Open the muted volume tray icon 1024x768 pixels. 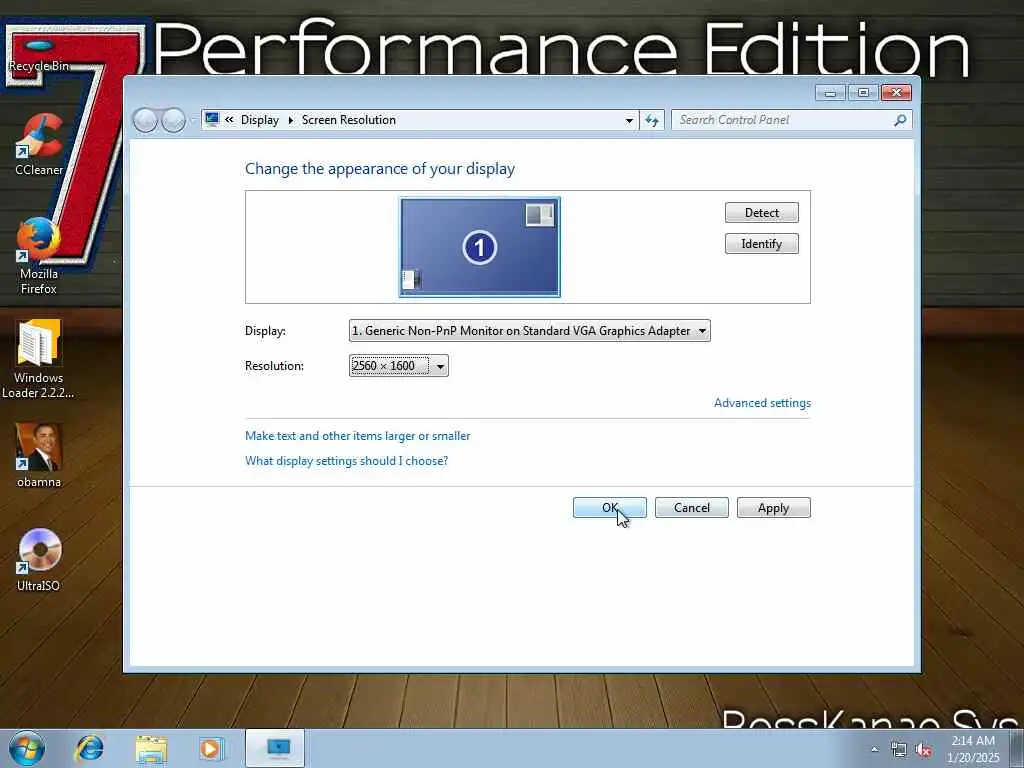[x=923, y=750]
